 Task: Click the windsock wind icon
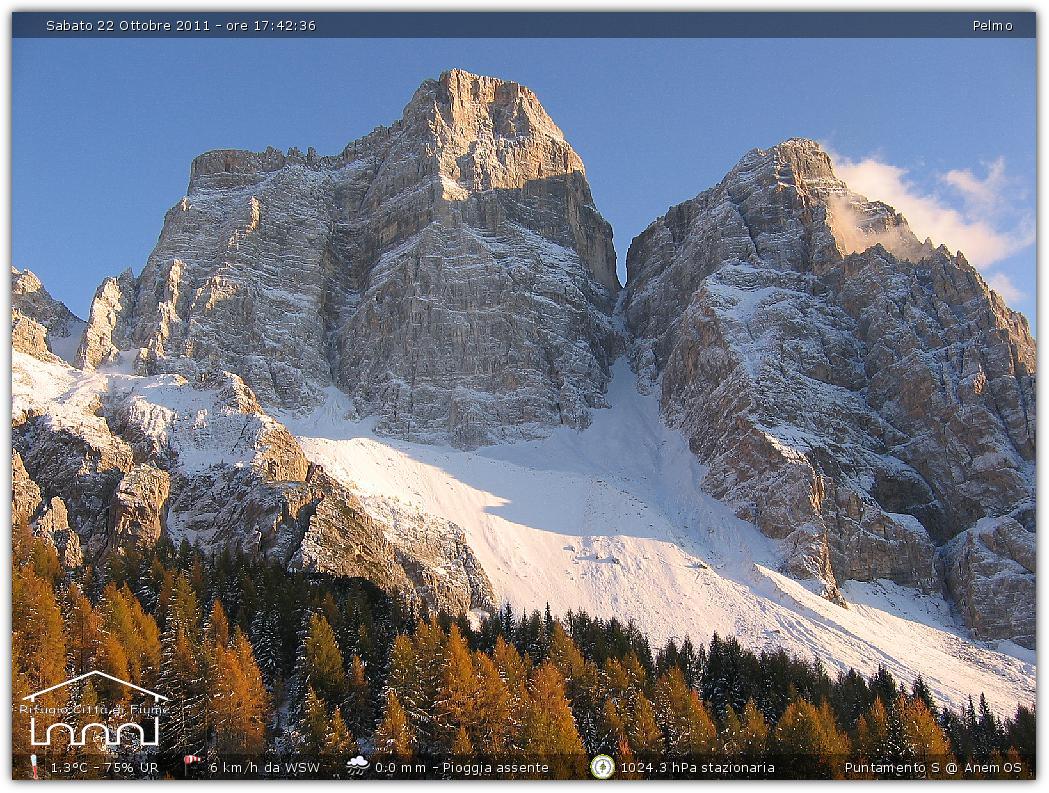192,766
